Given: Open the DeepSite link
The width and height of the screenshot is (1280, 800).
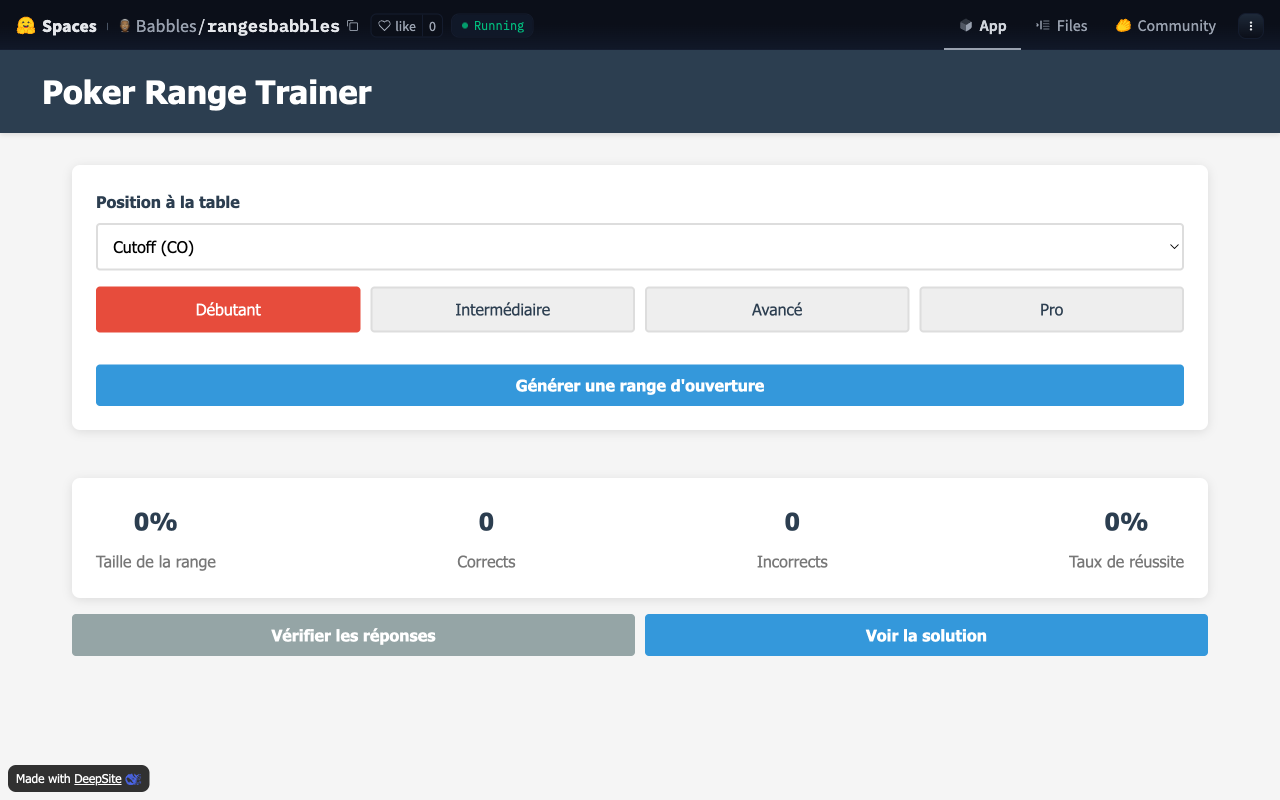Looking at the screenshot, I should pos(98,779).
